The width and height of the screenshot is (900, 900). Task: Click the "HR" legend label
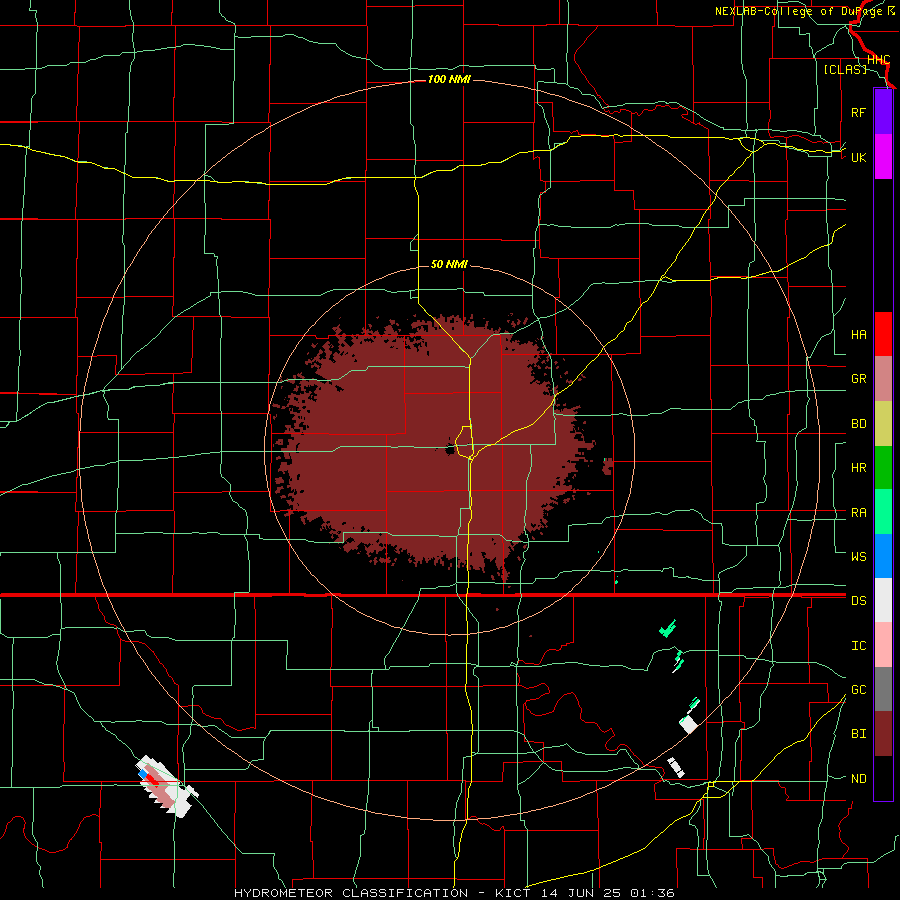[x=858, y=468]
